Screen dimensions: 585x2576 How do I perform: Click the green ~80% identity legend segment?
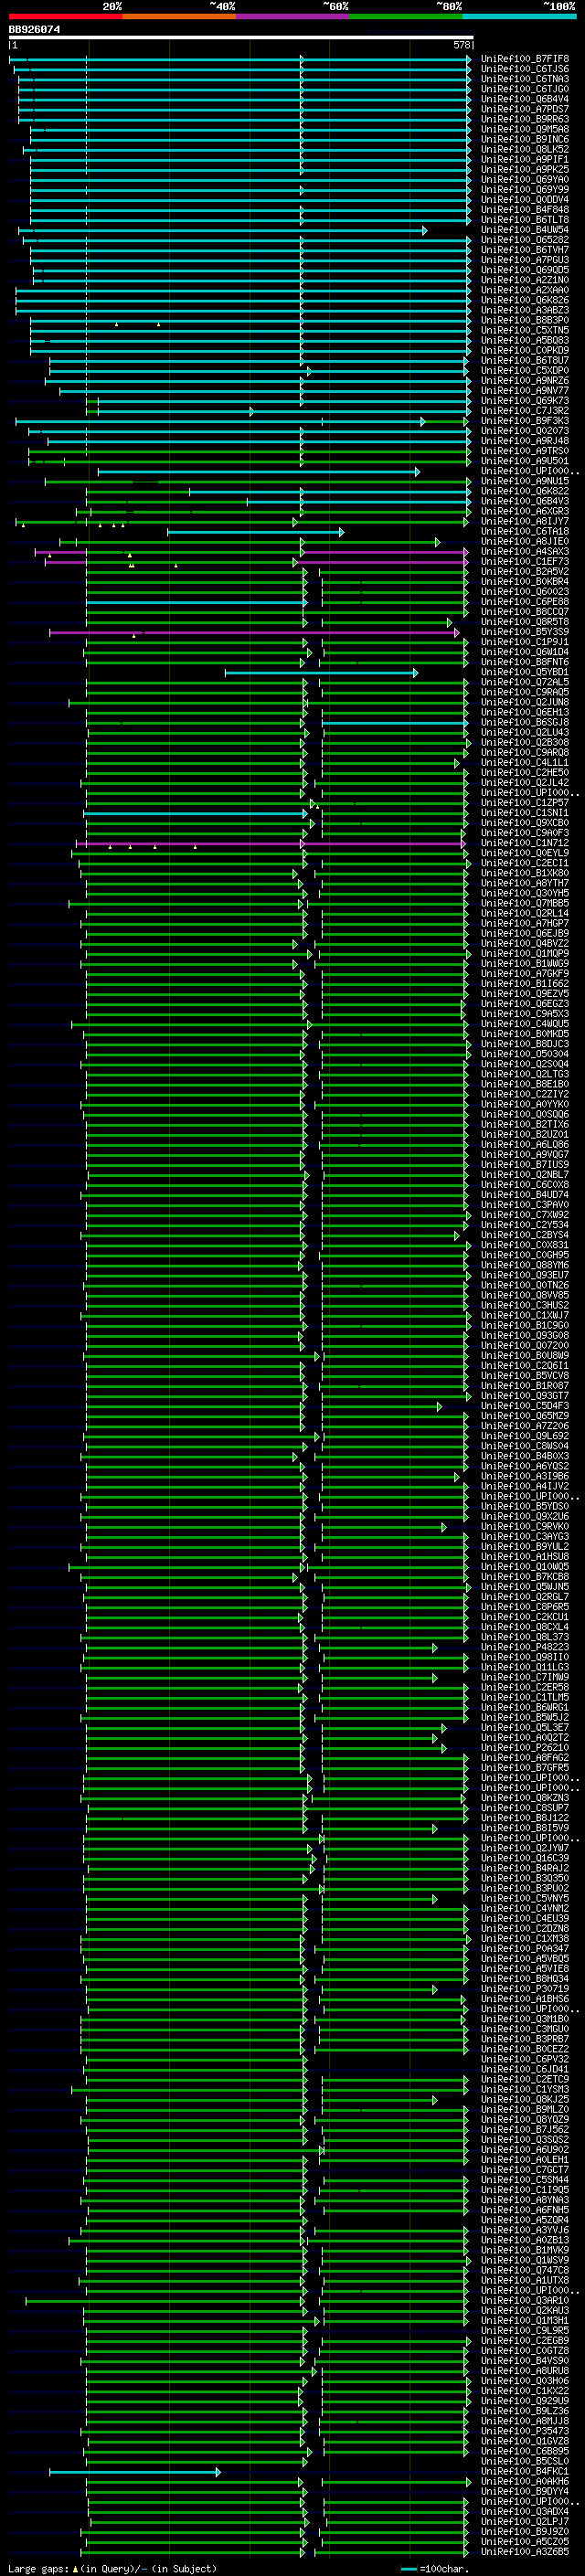406,16
